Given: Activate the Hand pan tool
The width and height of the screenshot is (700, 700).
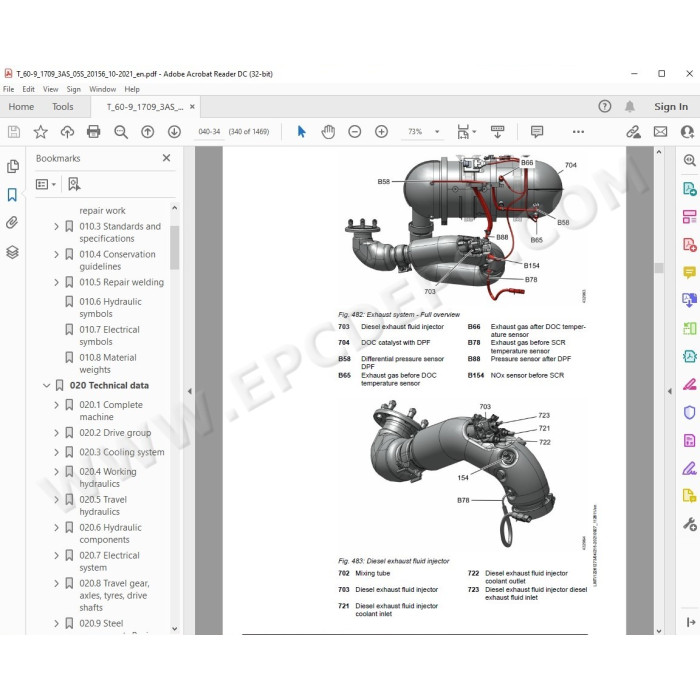Looking at the screenshot, I should tap(328, 132).
